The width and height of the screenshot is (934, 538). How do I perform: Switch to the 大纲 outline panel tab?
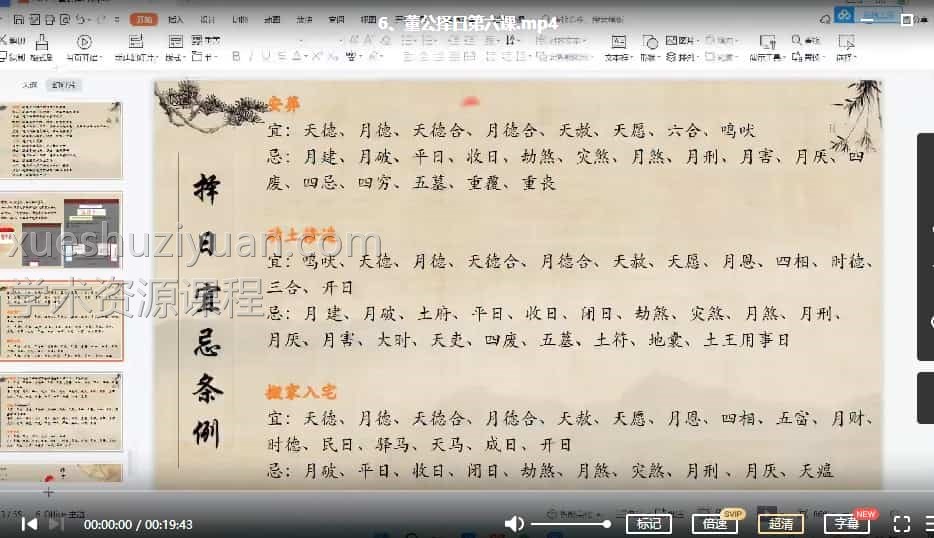(x=30, y=86)
